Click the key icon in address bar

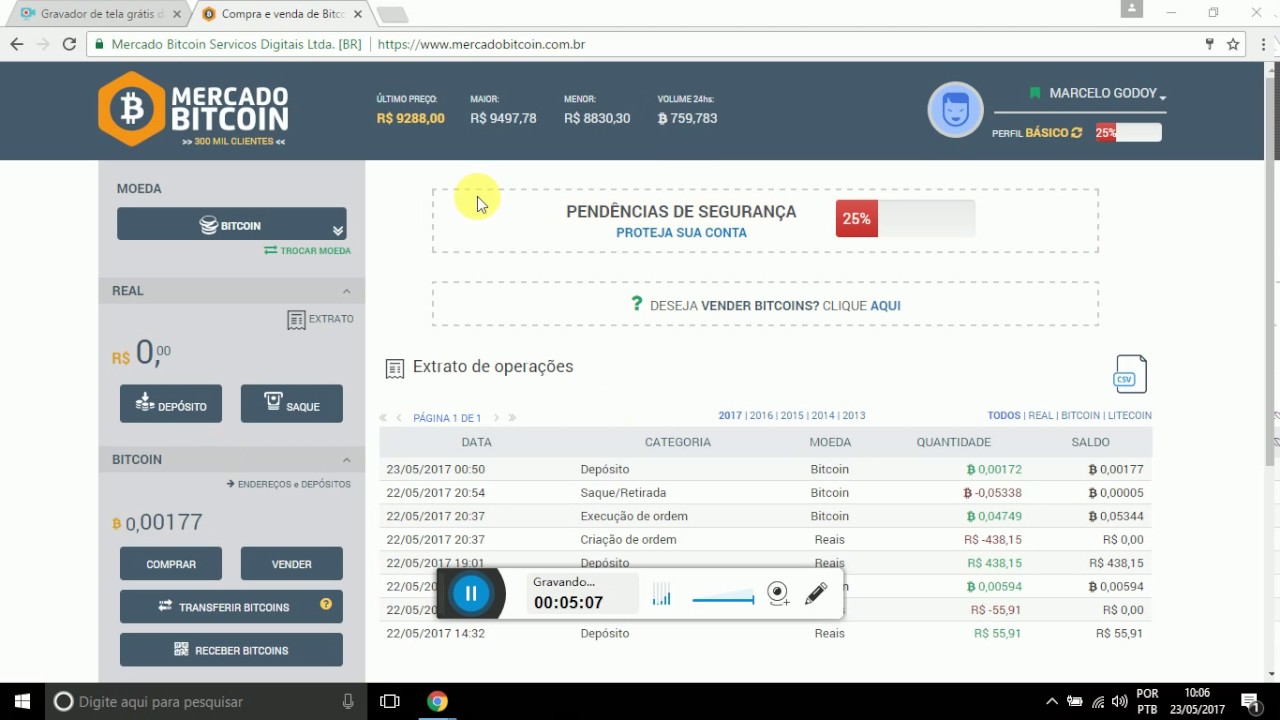[1209, 44]
